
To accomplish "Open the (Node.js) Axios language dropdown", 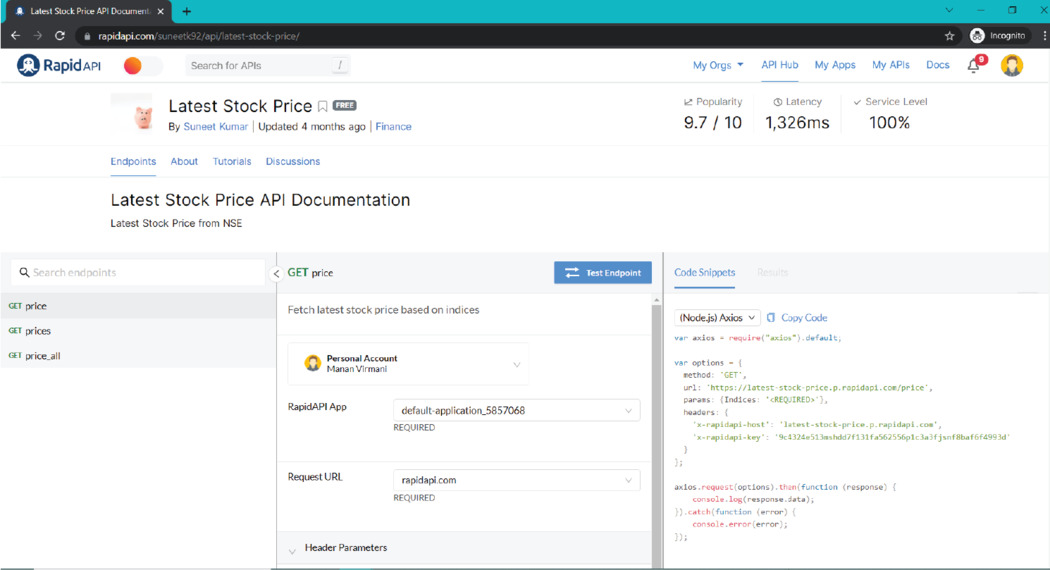I will pyautogui.click(x=717, y=317).
